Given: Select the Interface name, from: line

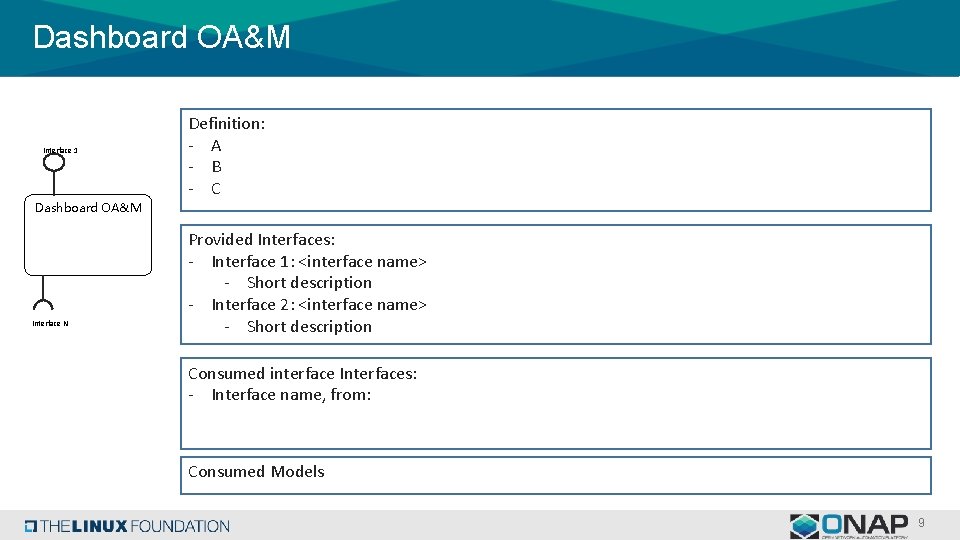Looking at the screenshot, I should (x=291, y=395).
